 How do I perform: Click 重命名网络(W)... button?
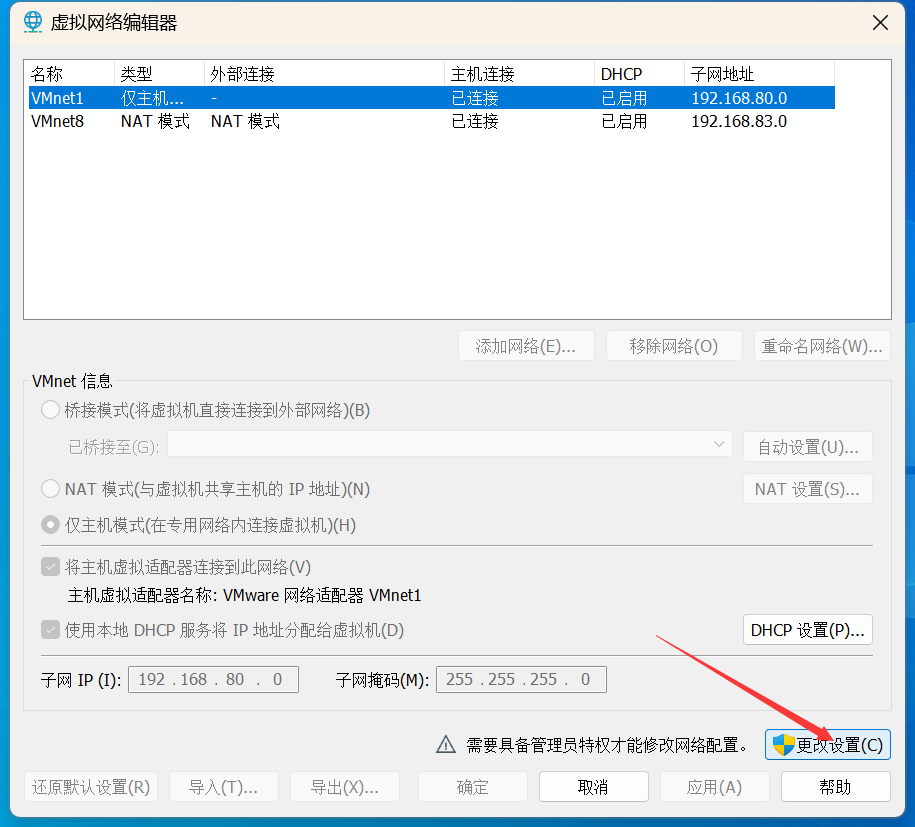tap(822, 346)
